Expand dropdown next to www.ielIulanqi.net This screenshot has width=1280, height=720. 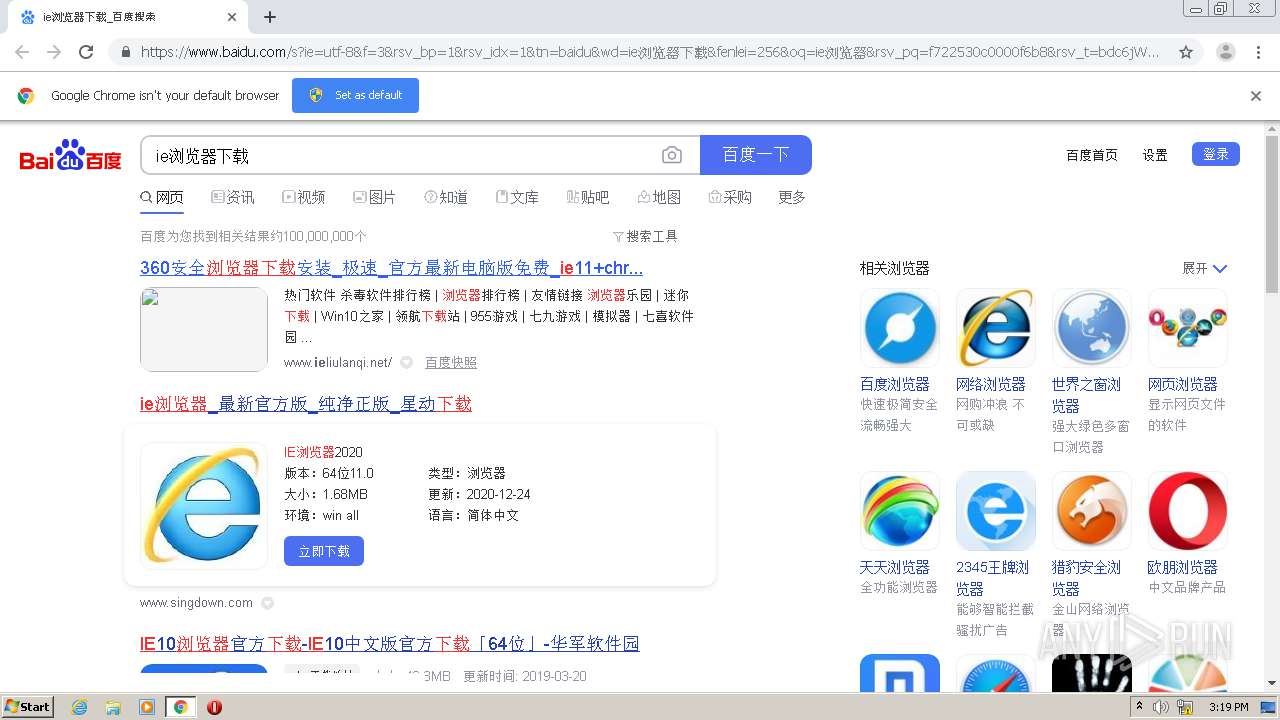pos(406,363)
